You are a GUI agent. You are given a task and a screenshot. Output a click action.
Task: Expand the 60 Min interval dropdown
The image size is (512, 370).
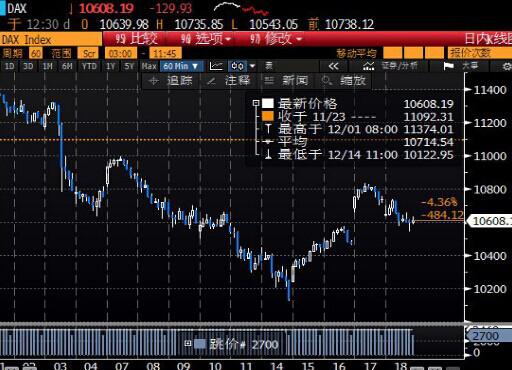coord(181,66)
